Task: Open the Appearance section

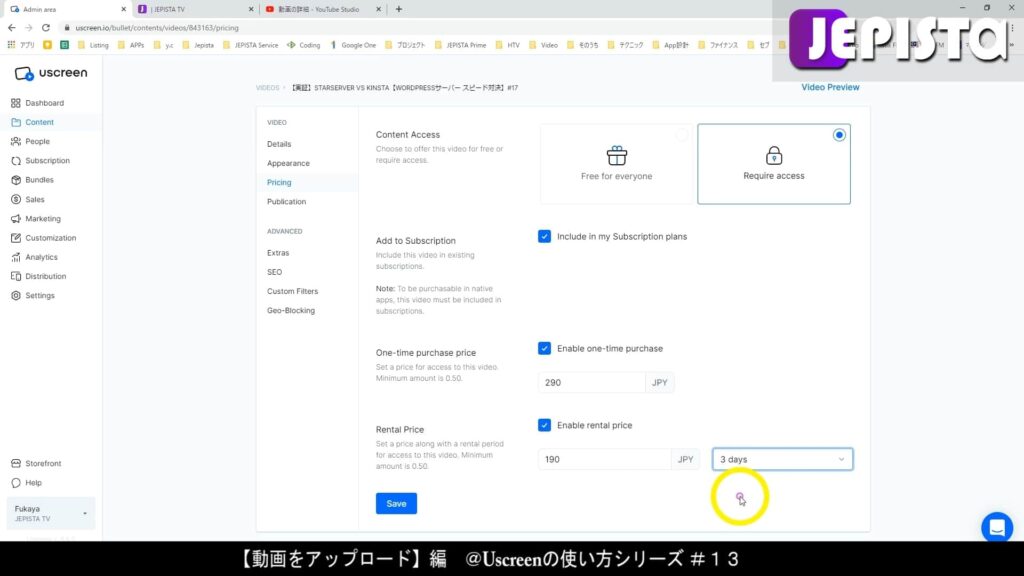Action: pos(288,163)
